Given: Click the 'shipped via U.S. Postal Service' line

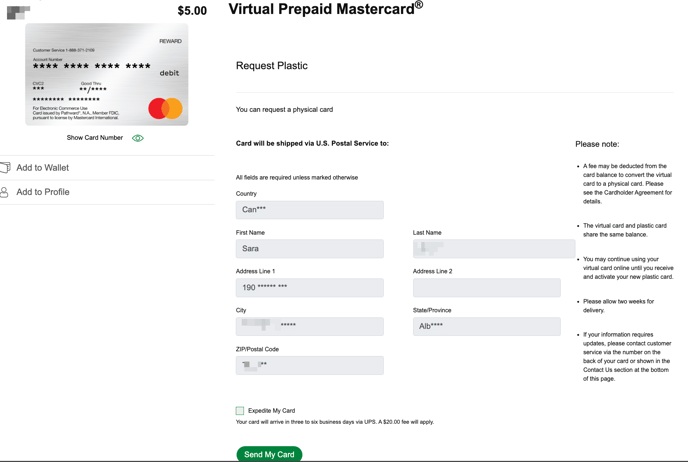Looking at the screenshot, I should (x=312, y=143).
